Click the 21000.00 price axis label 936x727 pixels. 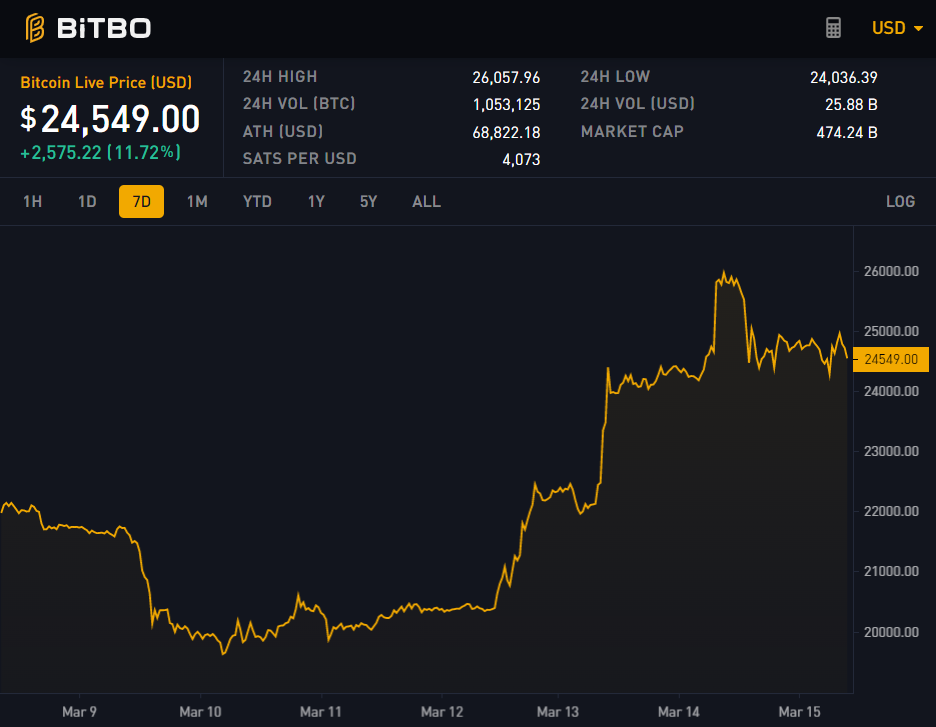[x=891, y=572]
